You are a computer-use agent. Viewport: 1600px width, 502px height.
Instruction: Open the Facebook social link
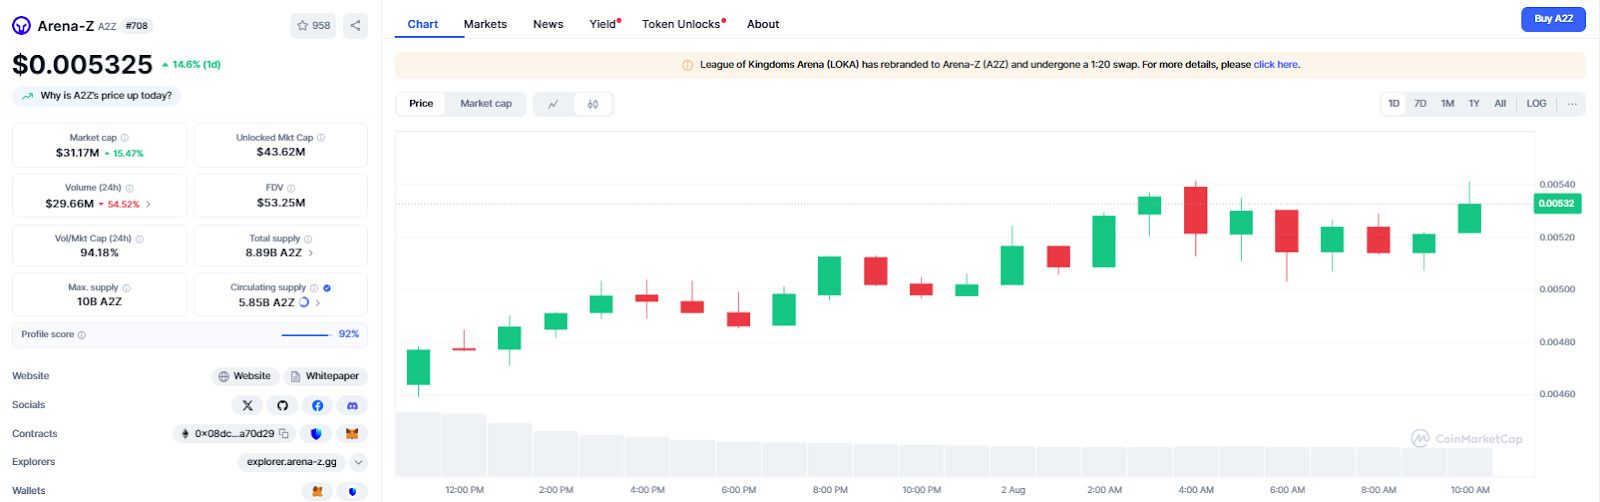pos(317,405)
